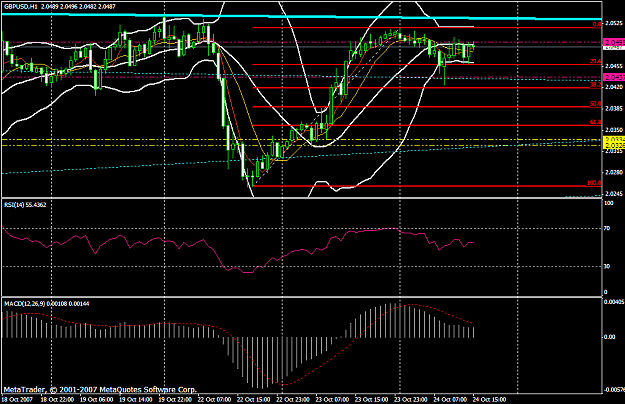
Task: Click the 23 Oct 15:00 time label
Action: (x=371, y=399)
